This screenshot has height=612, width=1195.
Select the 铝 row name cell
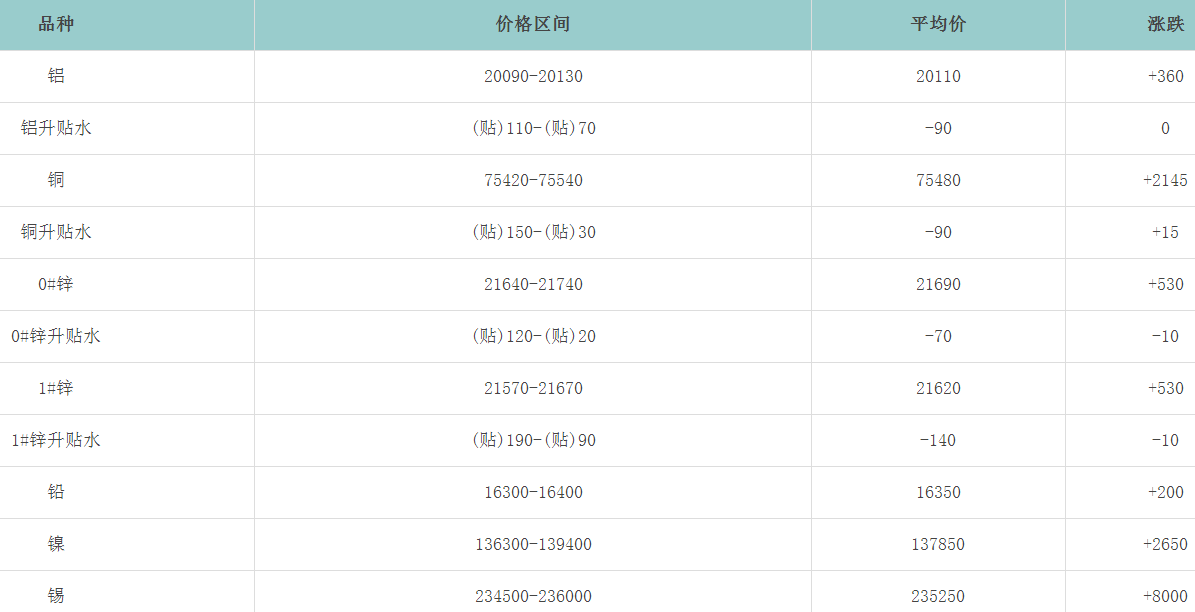56,76
